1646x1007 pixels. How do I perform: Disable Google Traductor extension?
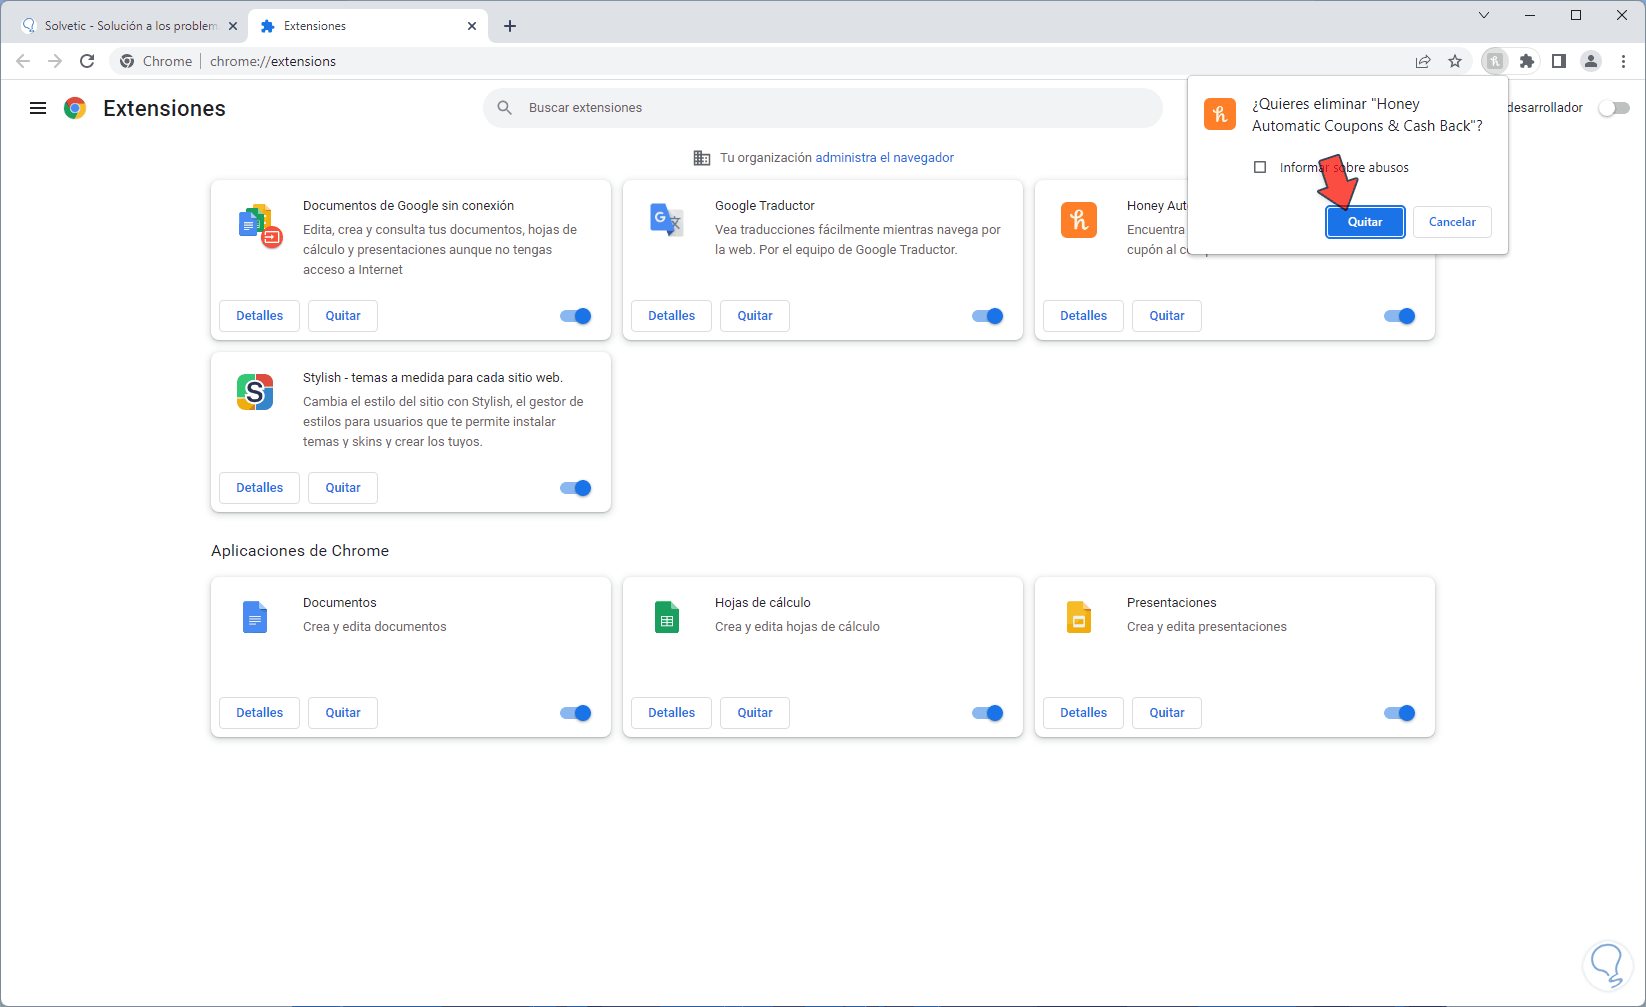(988, 316)
